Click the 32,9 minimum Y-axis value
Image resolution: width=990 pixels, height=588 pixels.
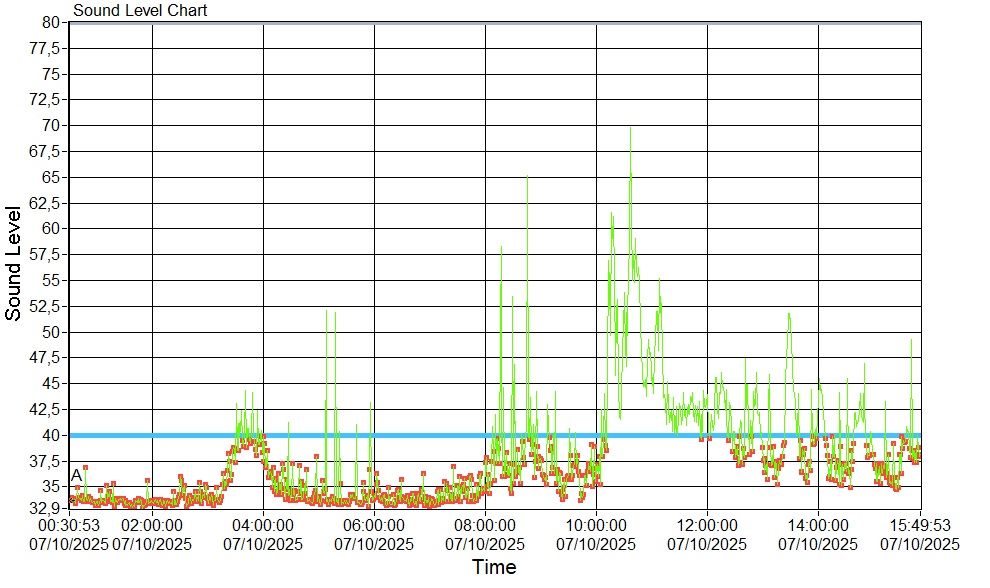click(x=47, y=508)
